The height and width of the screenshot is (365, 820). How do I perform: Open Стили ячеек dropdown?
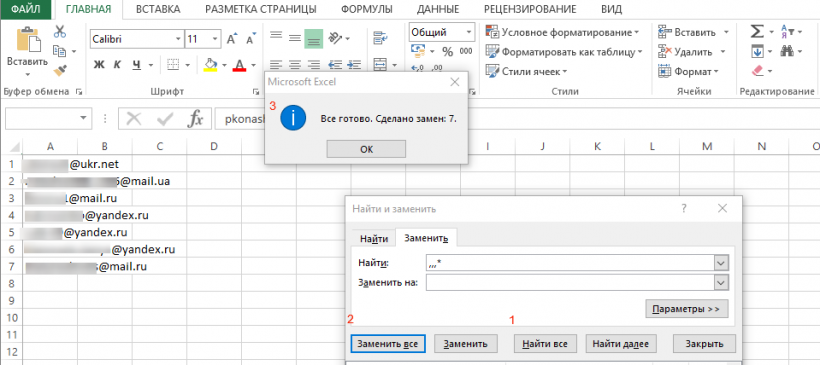tap(526, 71)
